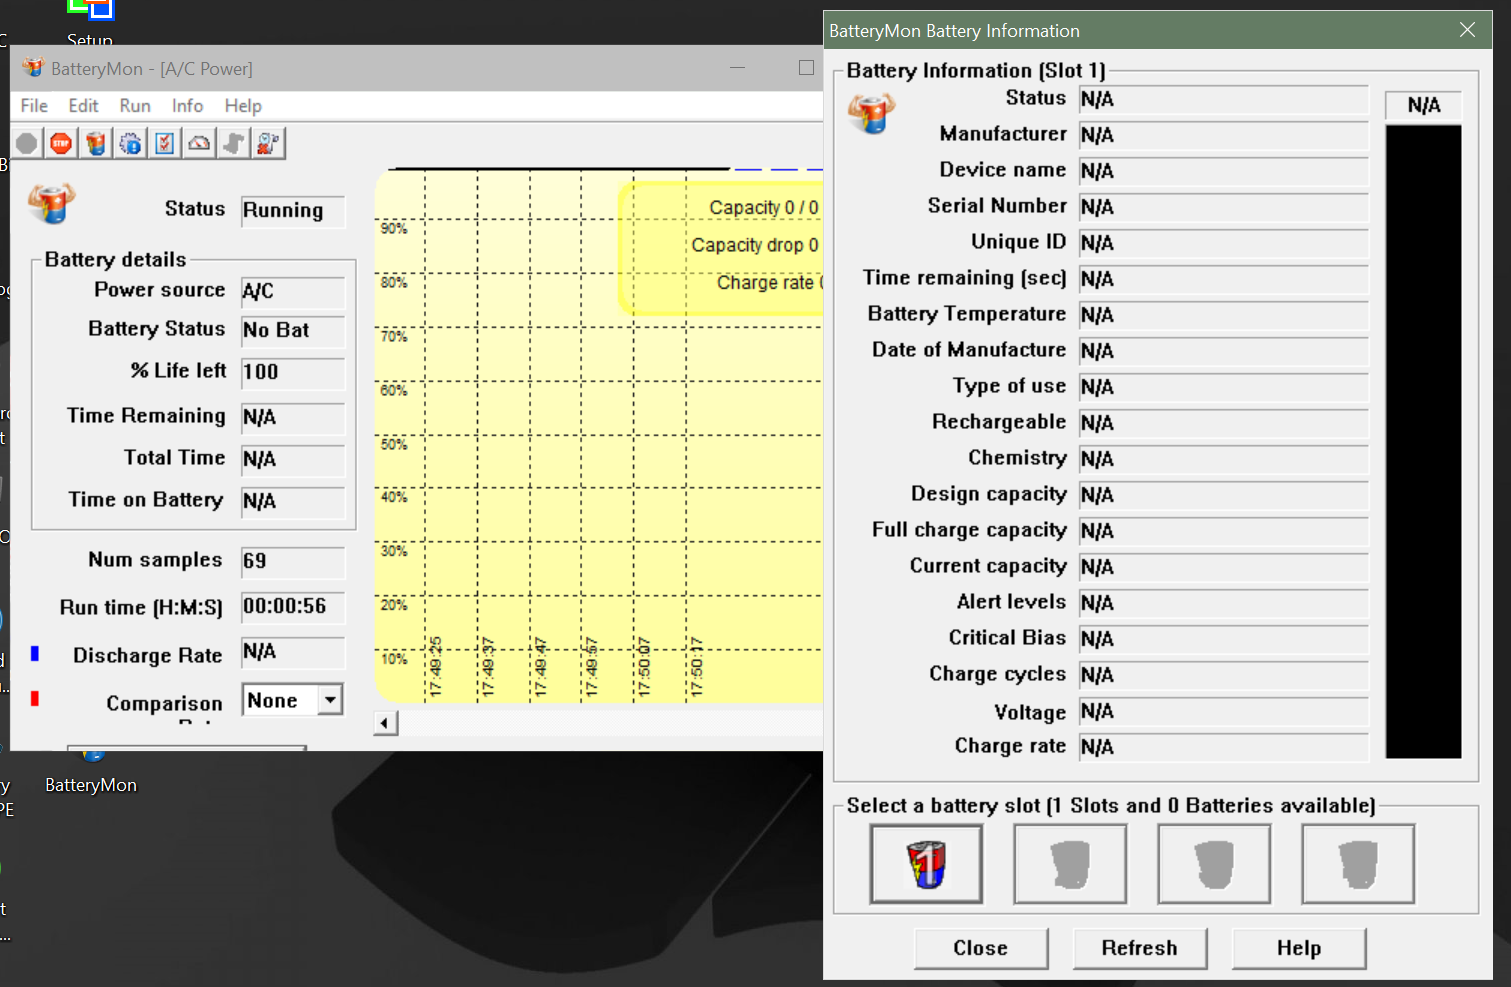1511x987 pixels.
Task: Click the black battery level bar
Action: point(1424,441)
